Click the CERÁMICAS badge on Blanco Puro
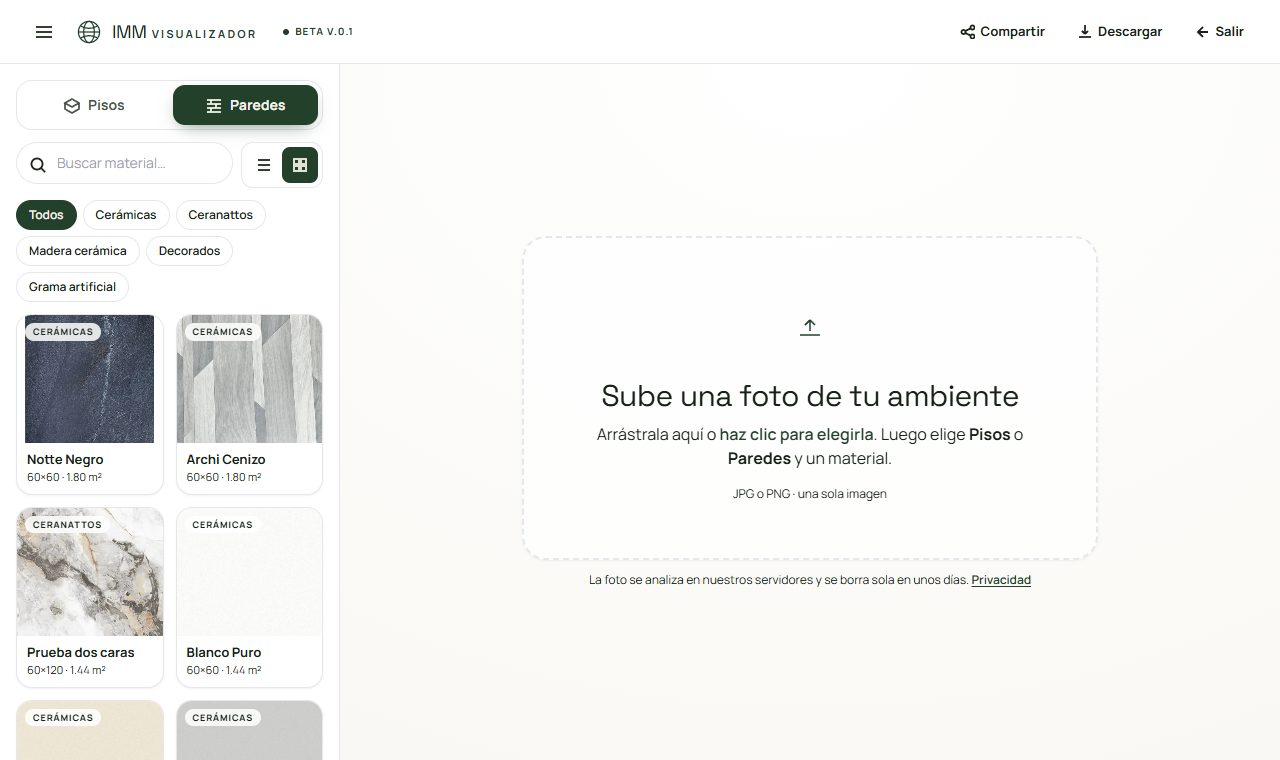The height and width of the screenshot is (760, 1280). pos(222,525)
